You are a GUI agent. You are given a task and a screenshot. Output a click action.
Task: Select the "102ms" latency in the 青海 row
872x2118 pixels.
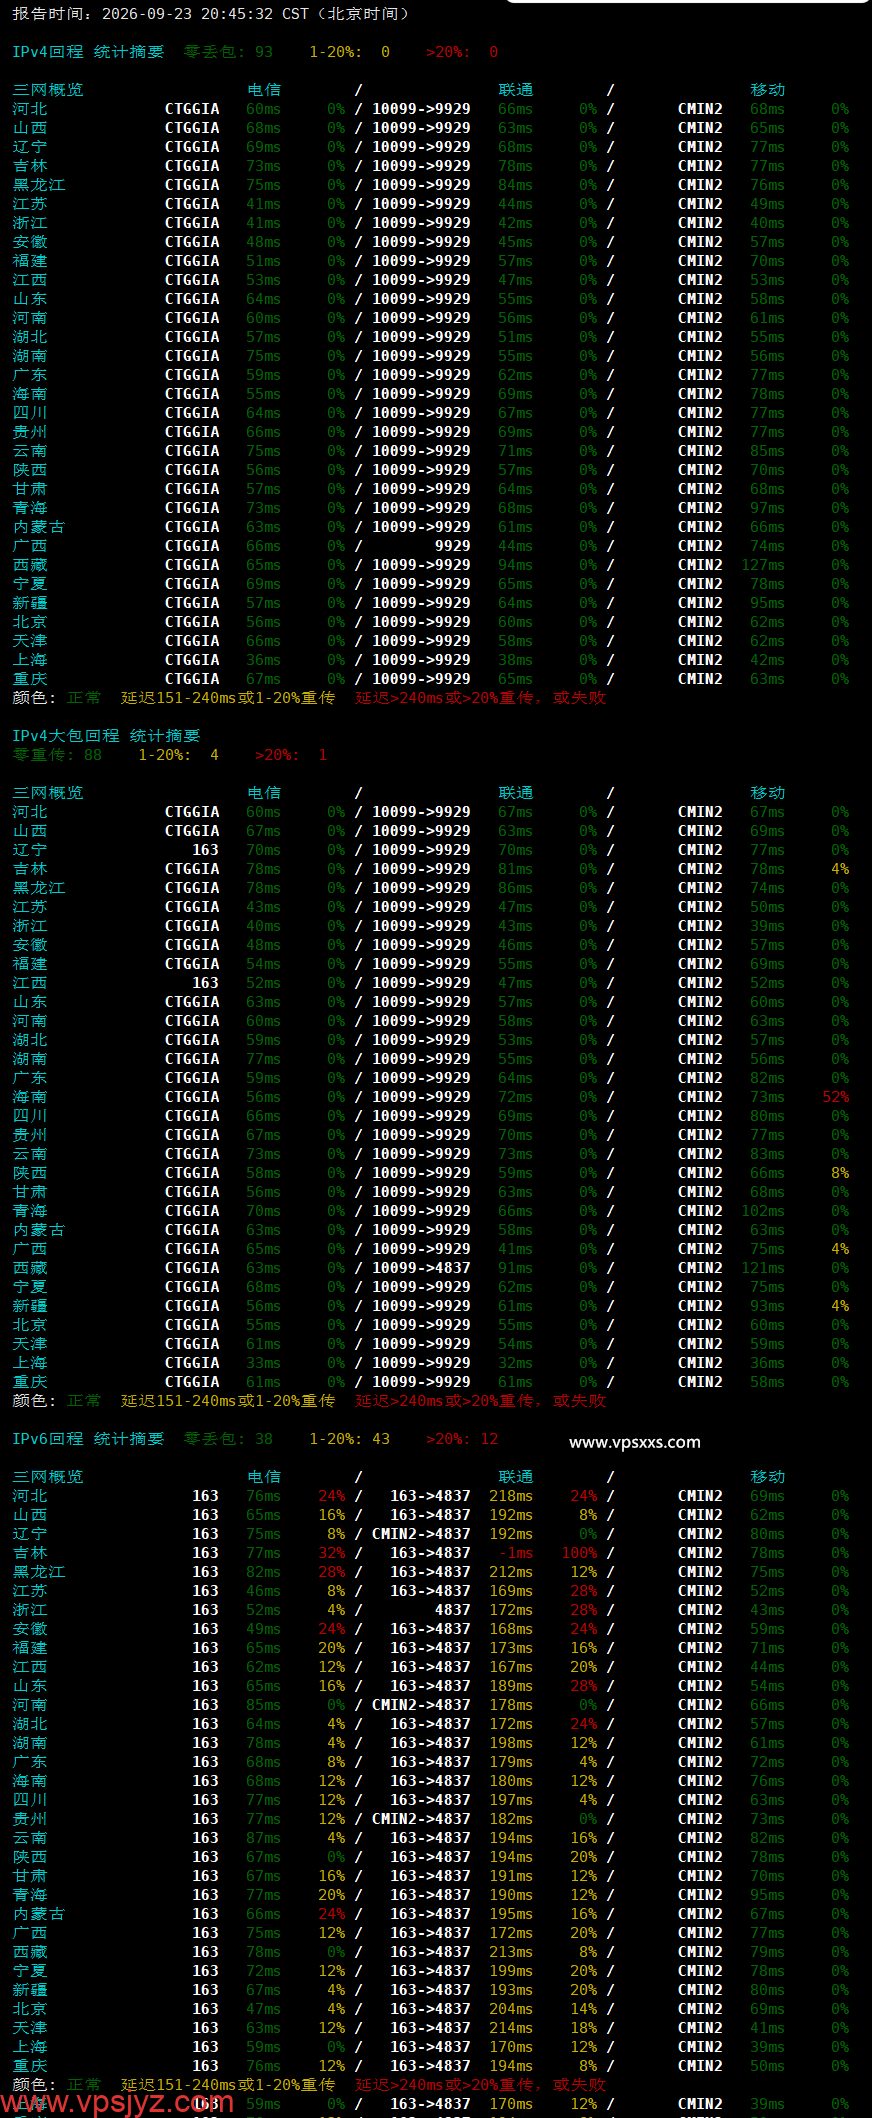pos(763,1211)
